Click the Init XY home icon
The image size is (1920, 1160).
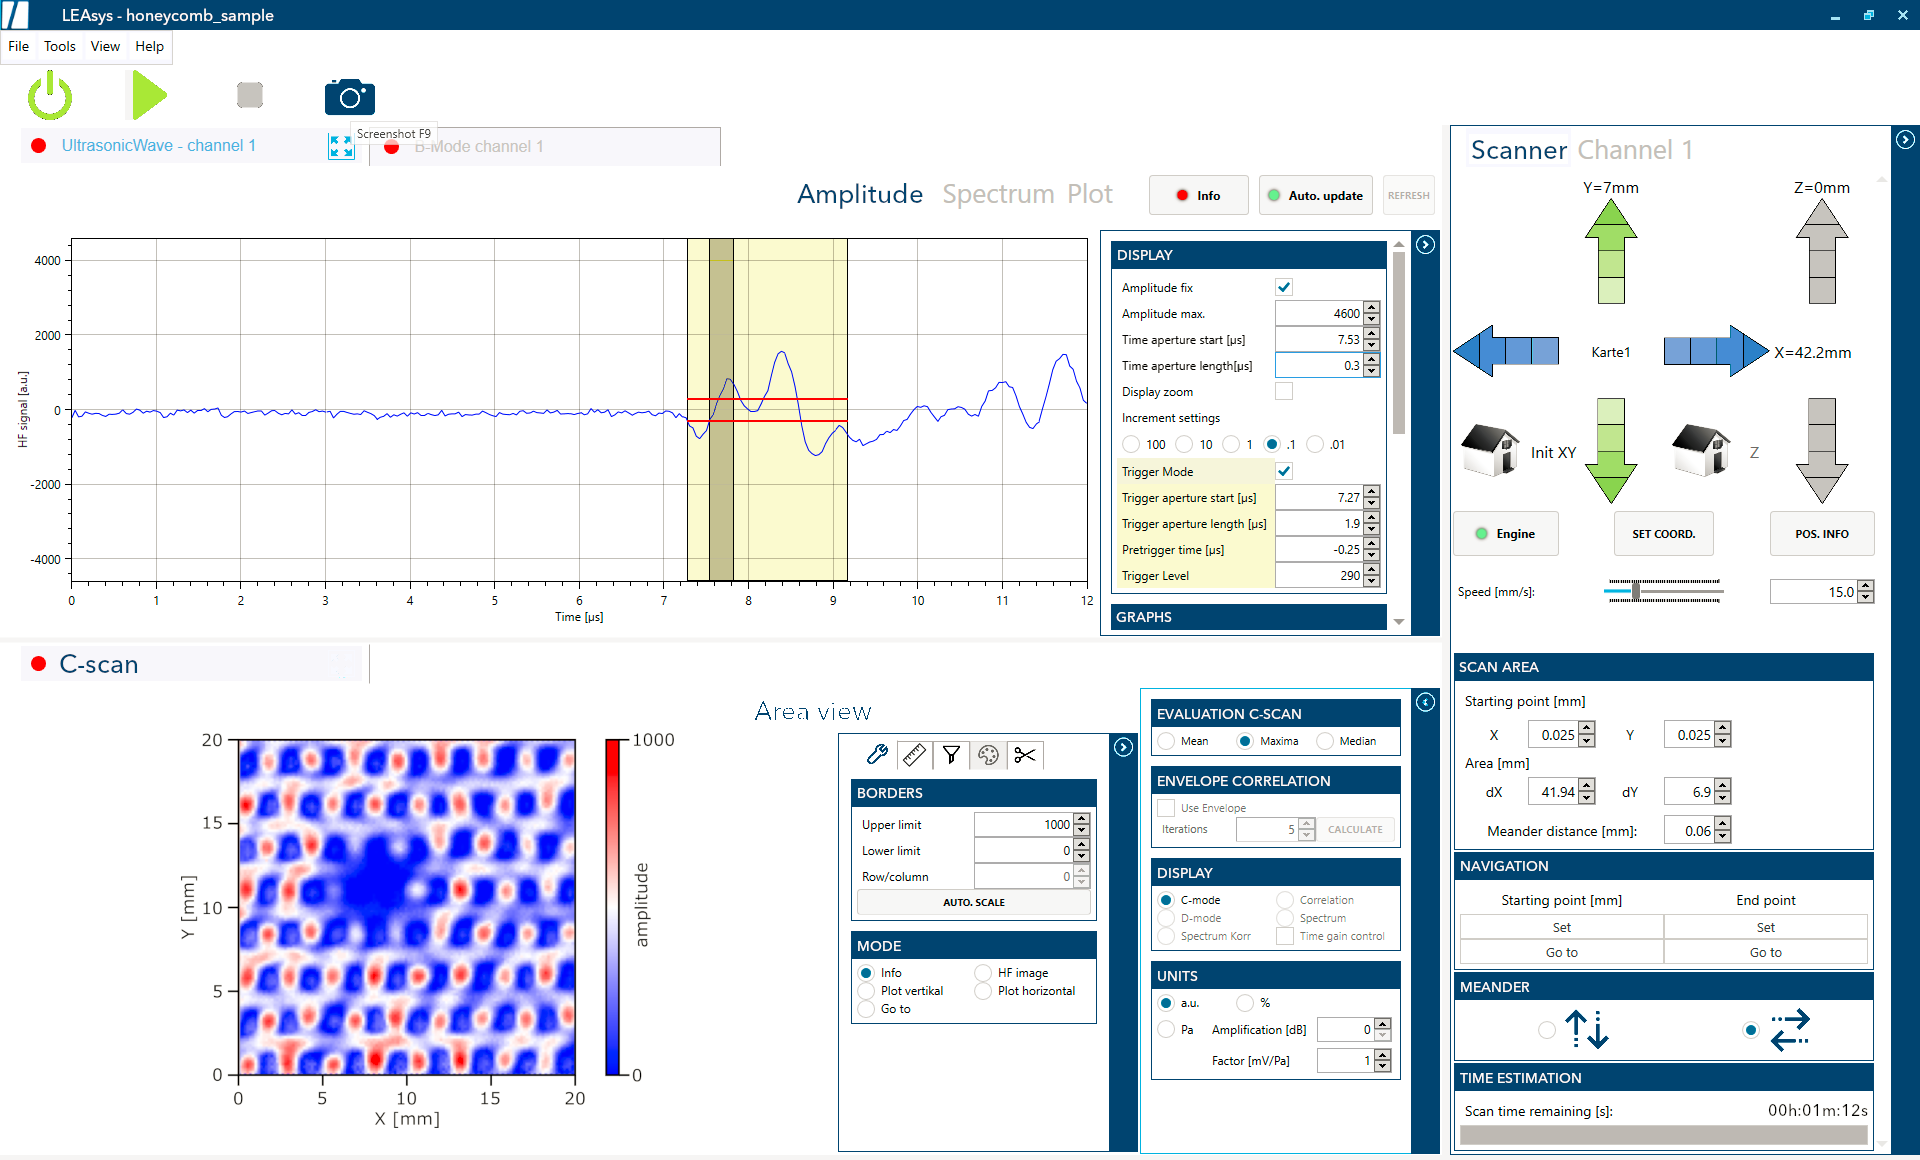1490,450
